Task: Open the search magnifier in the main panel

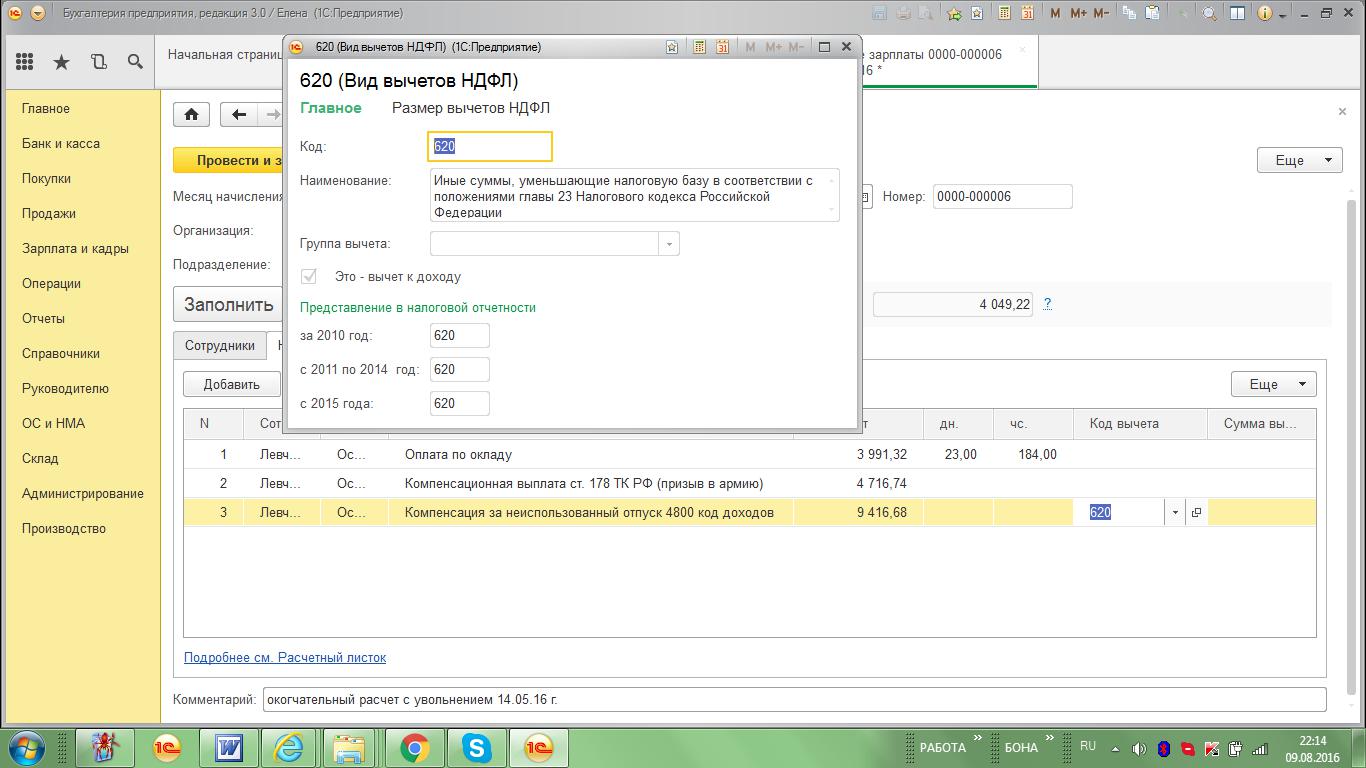Action: pos(135,62)
